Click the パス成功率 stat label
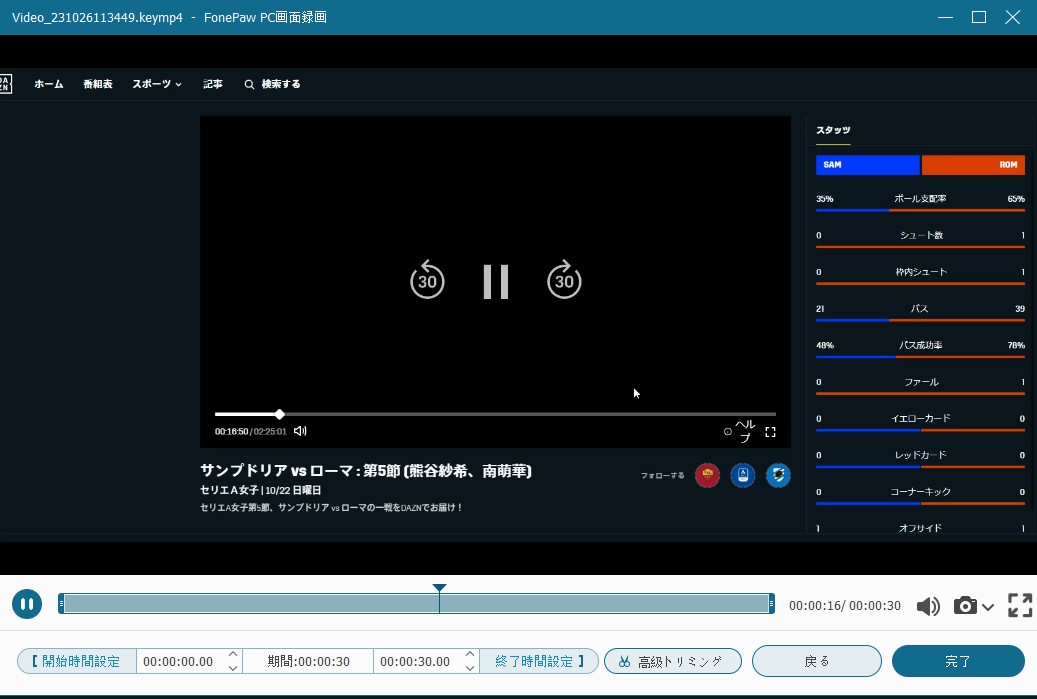 pos(920,345)
